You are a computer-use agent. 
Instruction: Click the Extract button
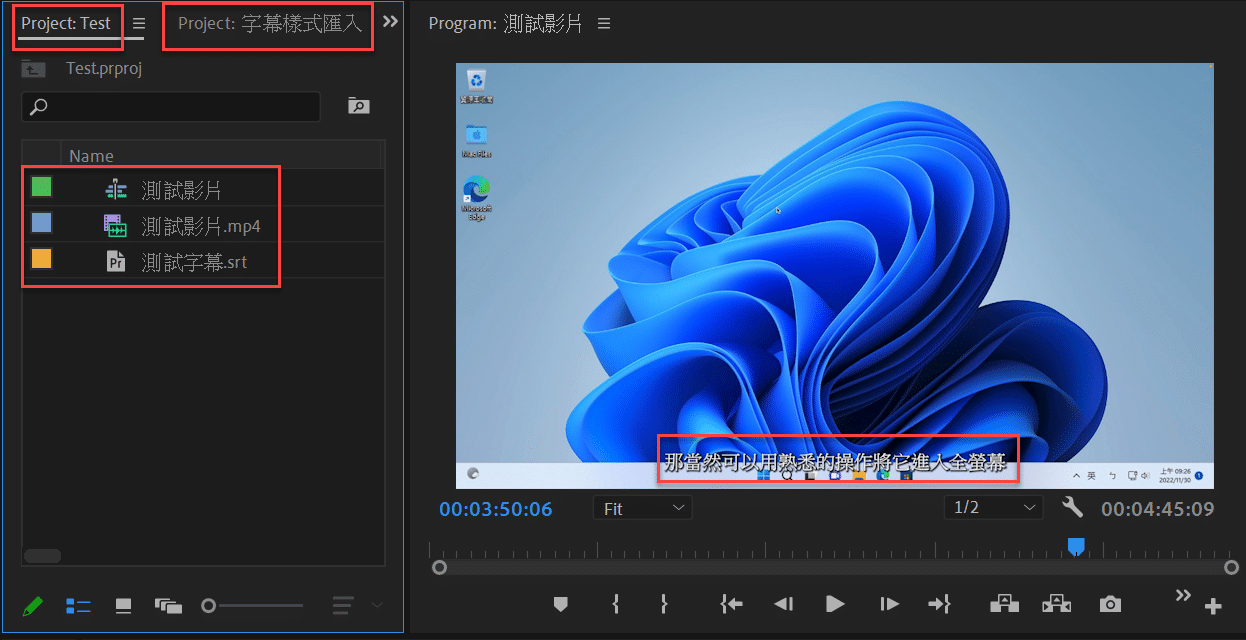pyautogui.click(x=1056, y=604)
